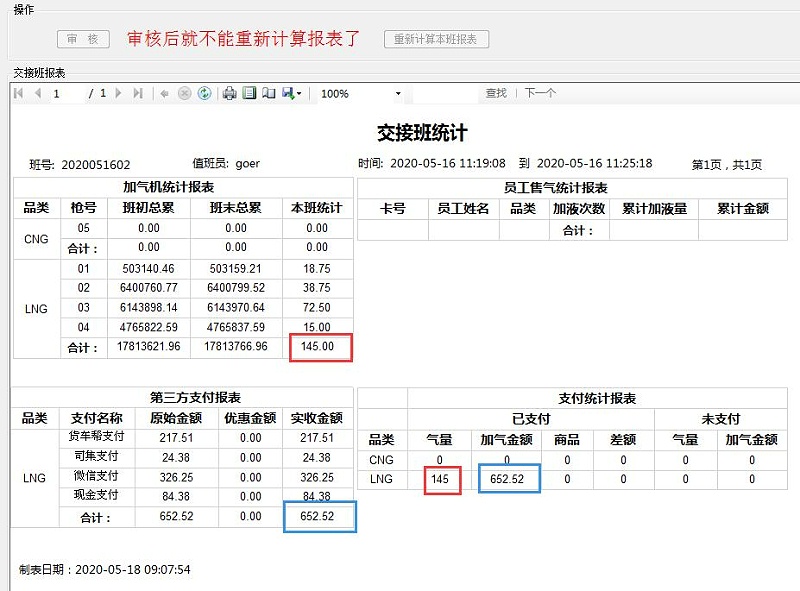Image resolution: width=800 pixels, height=591 pixels.
Task: Toggle print layout mode off
Action: [250, 93]
